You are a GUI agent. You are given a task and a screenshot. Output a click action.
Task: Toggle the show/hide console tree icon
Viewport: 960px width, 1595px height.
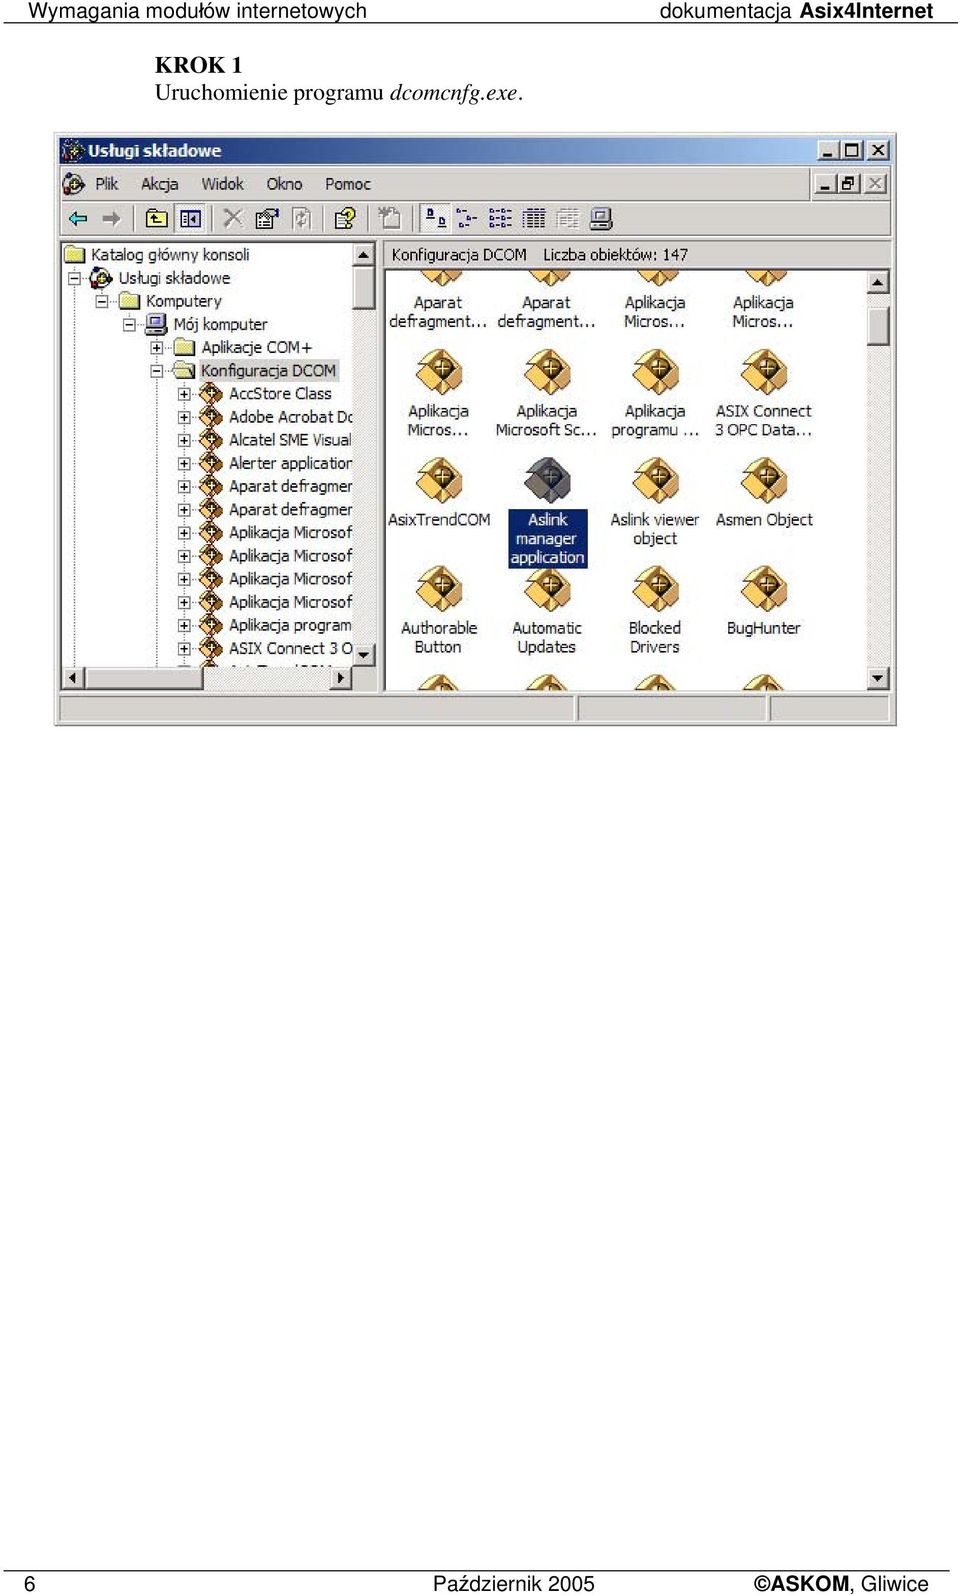point(190,218)
